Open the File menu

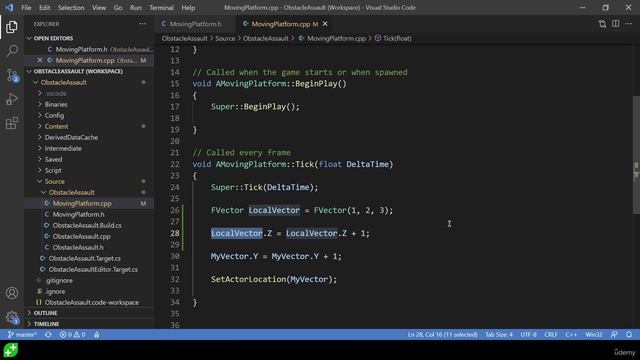(x=26, y=8)
